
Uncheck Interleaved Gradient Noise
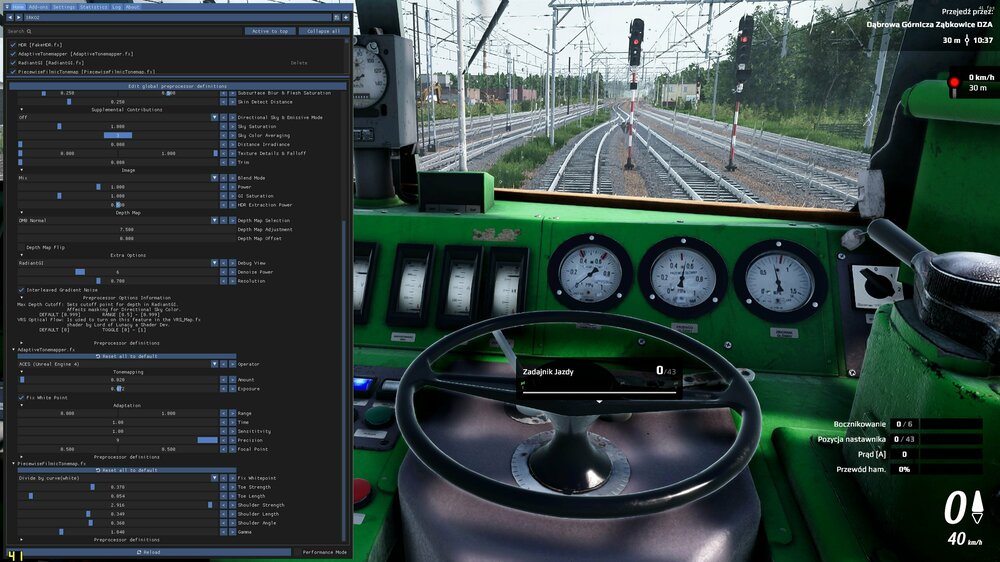(x=21, y=290)
